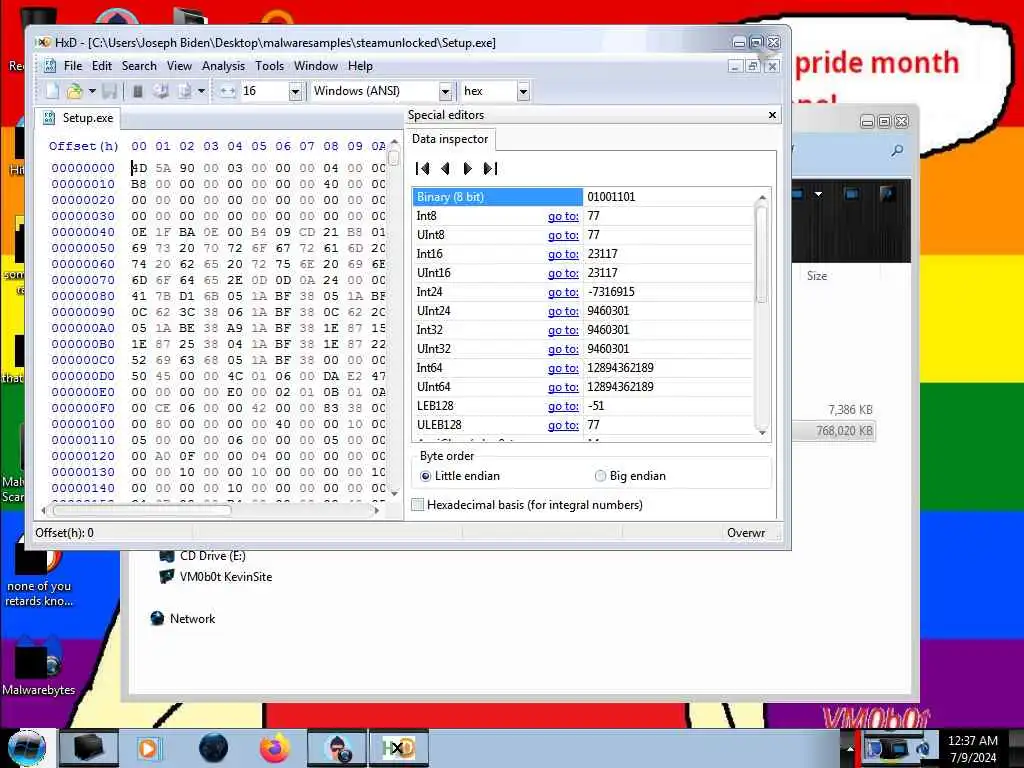The height and width of the screenshot is (768, 1024).
Task: Select Big endian byte order
Action: [630, 476]
